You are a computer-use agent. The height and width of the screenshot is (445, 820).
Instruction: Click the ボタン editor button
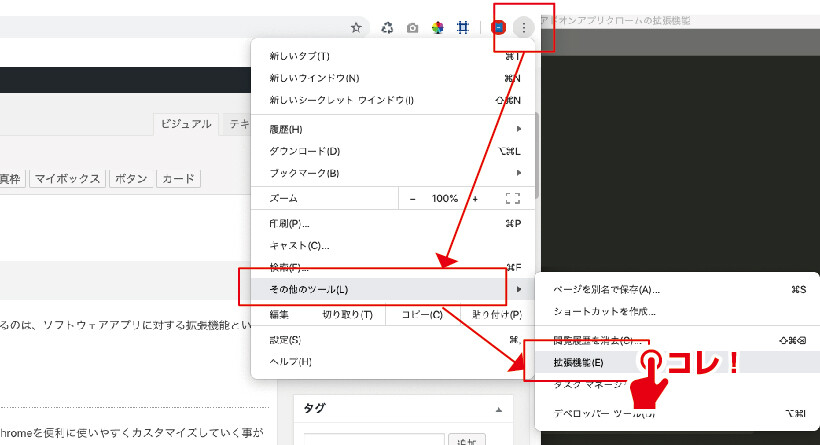tap(130, 179)
